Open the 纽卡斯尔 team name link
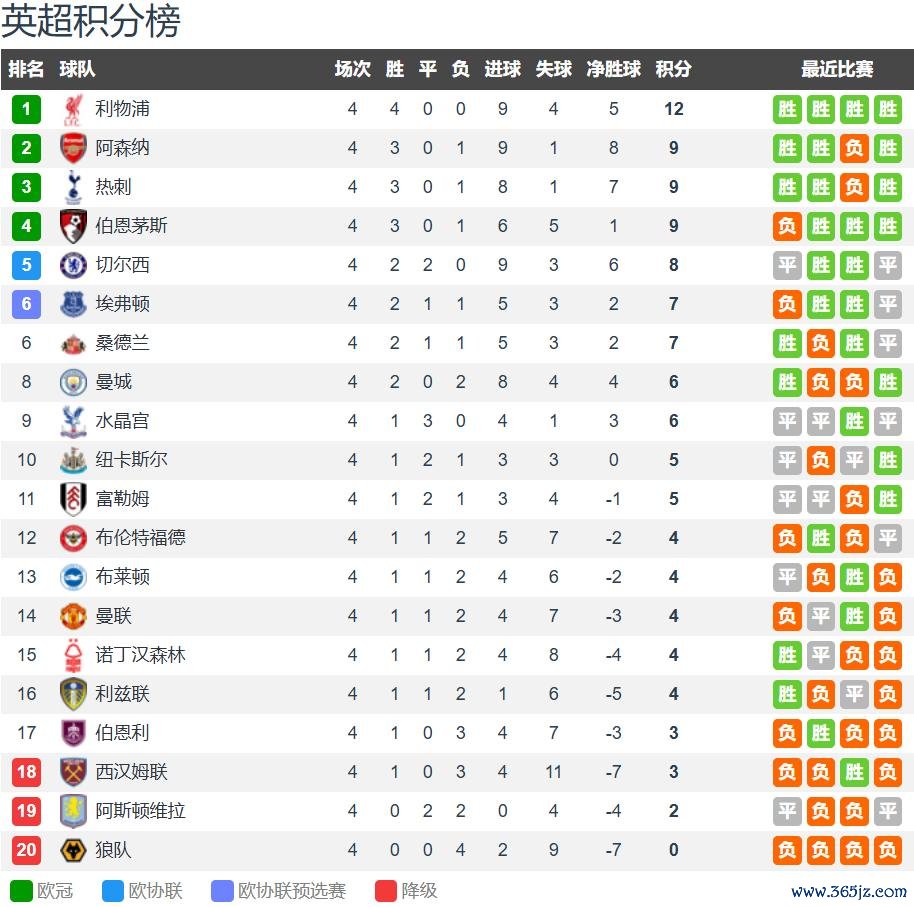Viewport: 914px width, 907px height. click(x=131, y=460)
